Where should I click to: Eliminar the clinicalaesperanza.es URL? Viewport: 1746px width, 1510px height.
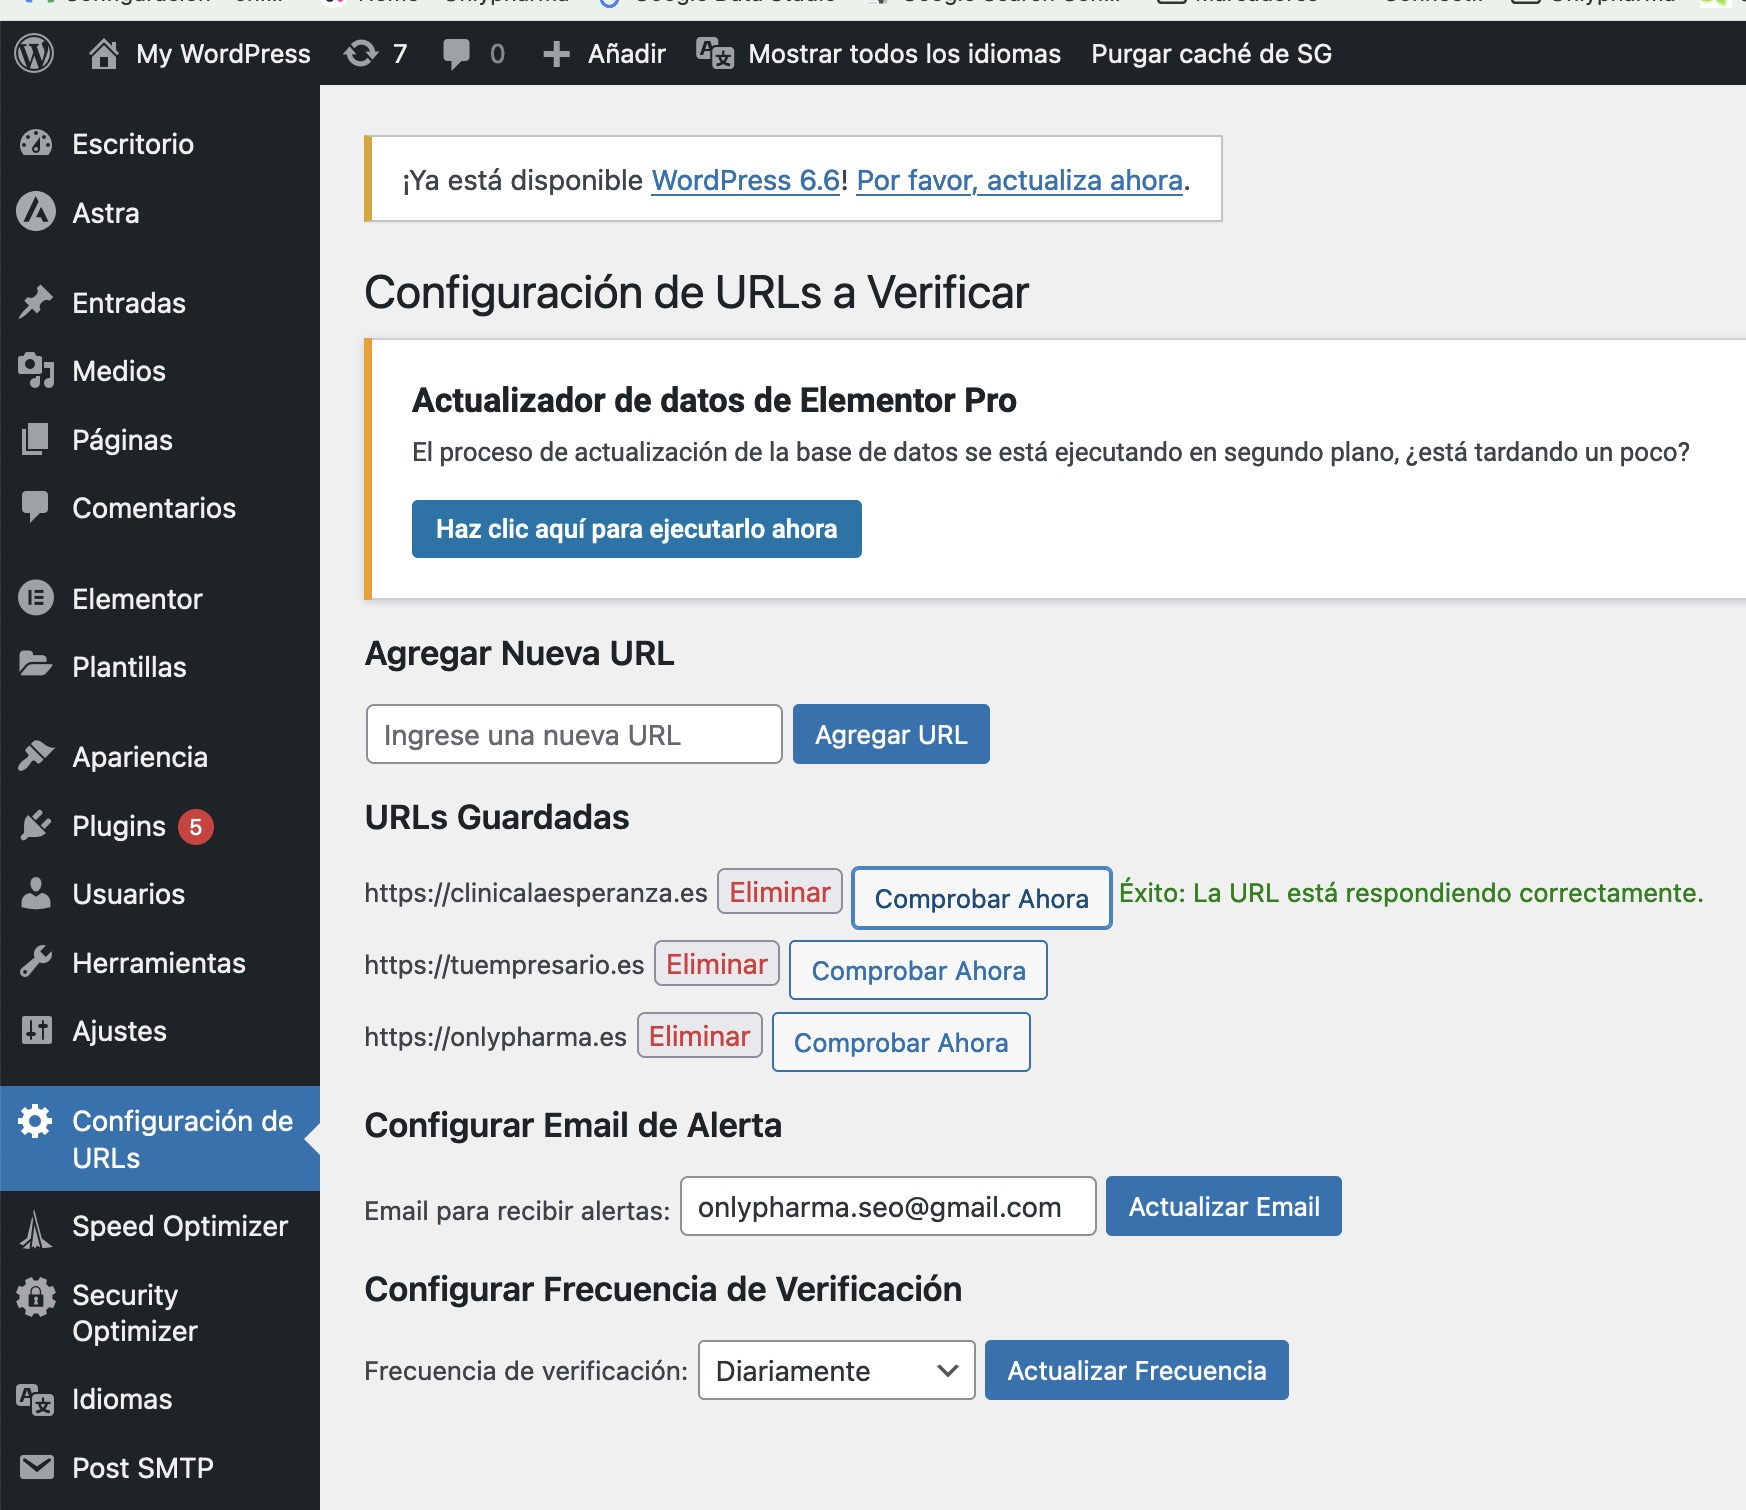pyautogui.click(x=780, y=892)
